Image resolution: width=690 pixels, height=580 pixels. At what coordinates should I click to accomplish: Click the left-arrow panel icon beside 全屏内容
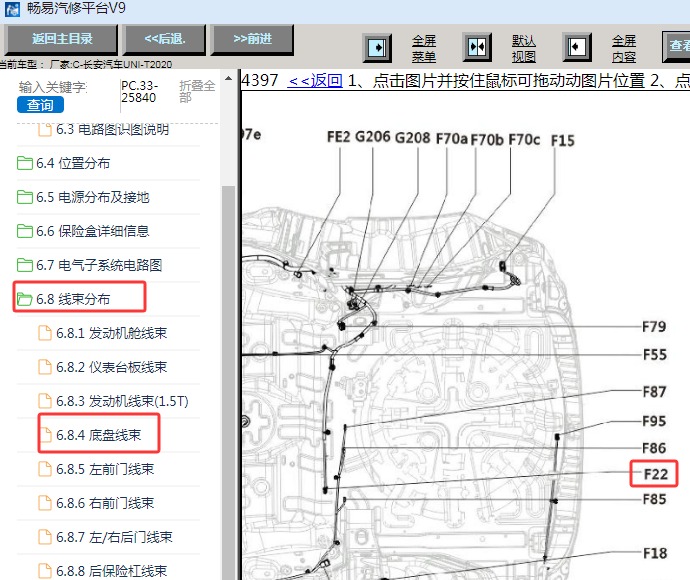point(577,47)
